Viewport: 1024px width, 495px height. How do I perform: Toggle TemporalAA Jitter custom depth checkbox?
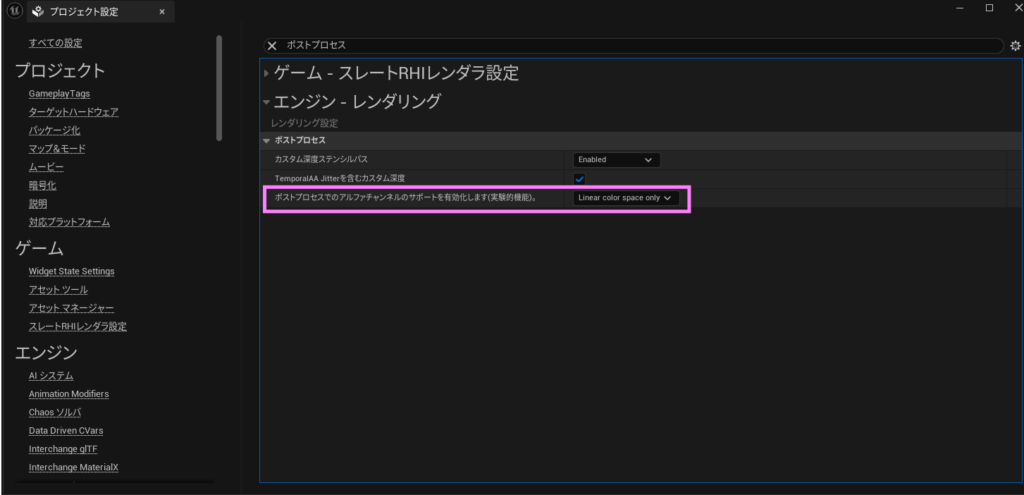(x=579, y=179)
